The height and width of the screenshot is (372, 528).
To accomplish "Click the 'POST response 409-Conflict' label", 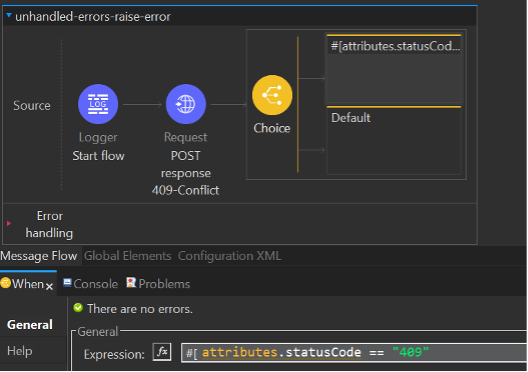I will click(x=186, y=173).
